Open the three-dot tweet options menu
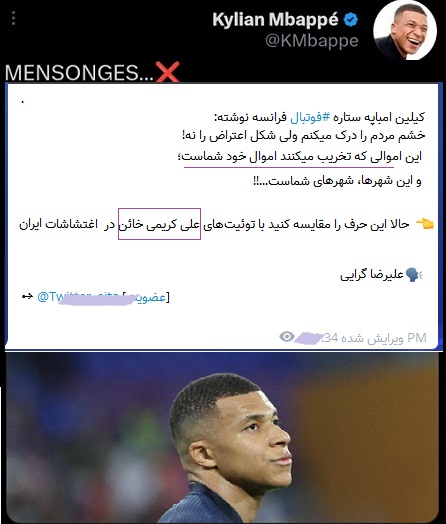The image size is (446, 524). point(13,18)
